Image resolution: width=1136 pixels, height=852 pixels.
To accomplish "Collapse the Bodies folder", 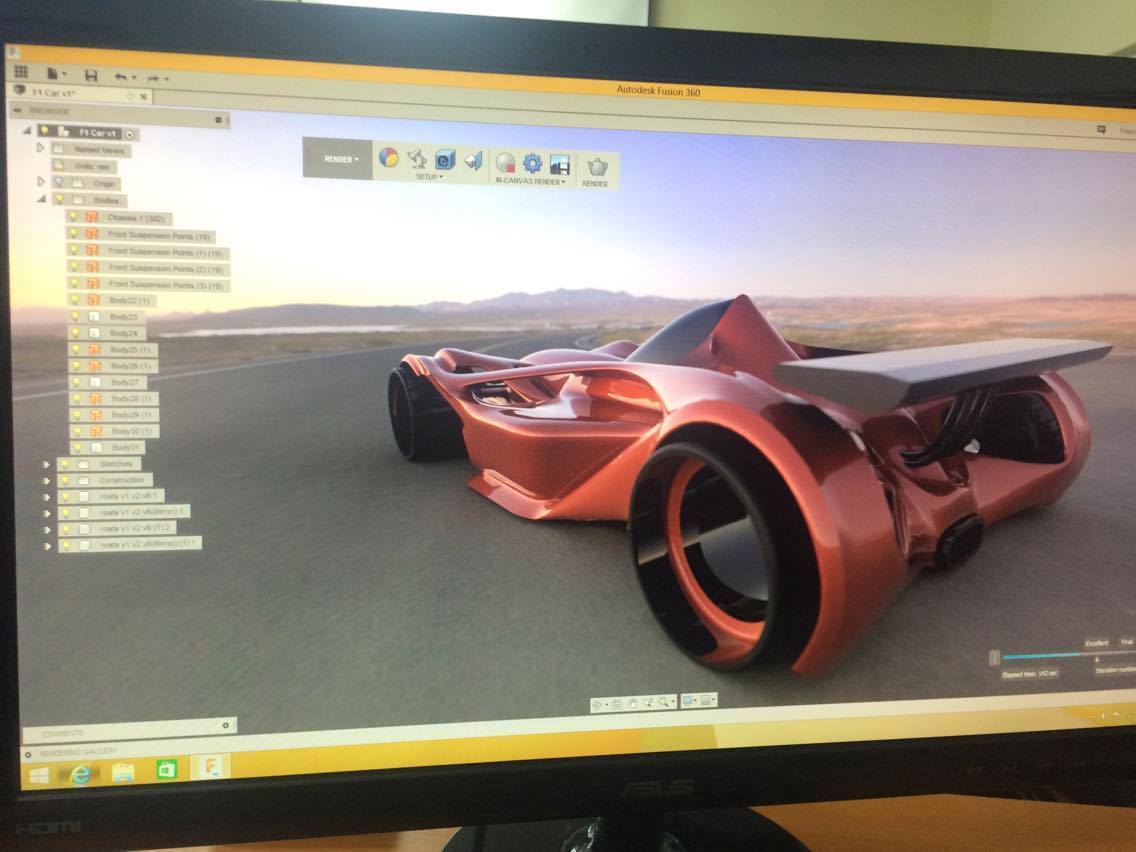I will pyautogui.click(x=42, y=199).
